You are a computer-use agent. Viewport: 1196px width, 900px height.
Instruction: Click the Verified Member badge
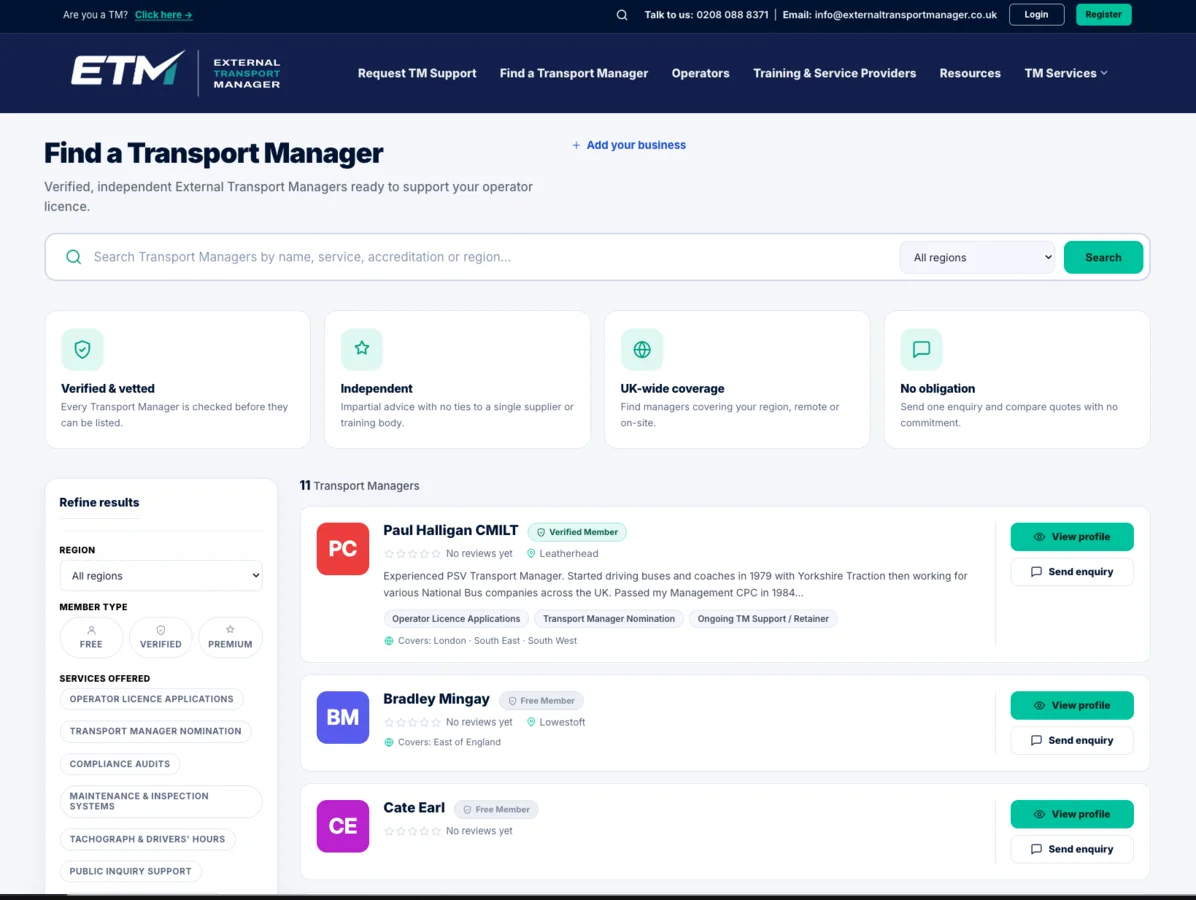[577, 532]
